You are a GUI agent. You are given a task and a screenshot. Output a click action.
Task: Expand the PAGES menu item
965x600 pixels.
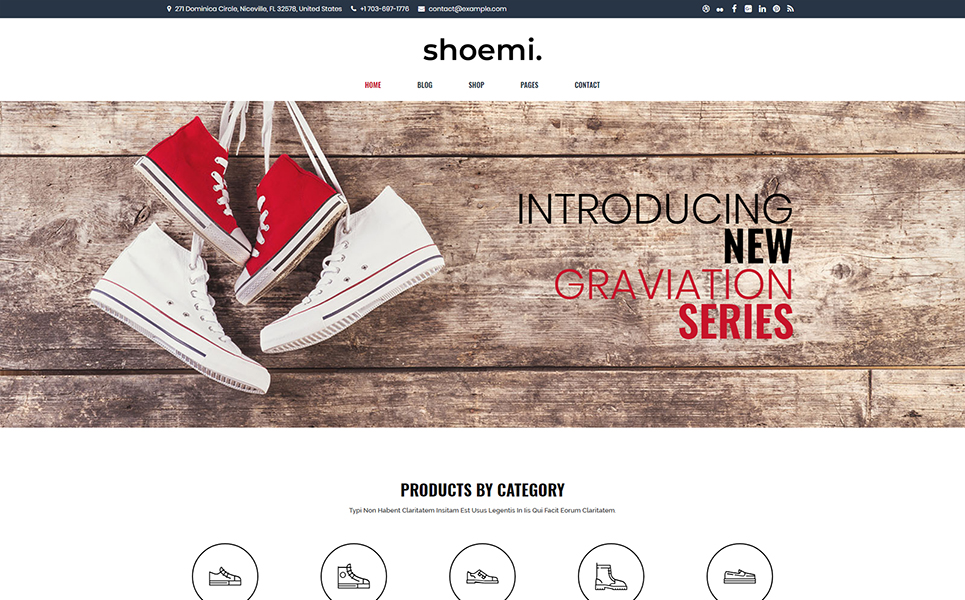pyautogui.click(x=529, y=85)
